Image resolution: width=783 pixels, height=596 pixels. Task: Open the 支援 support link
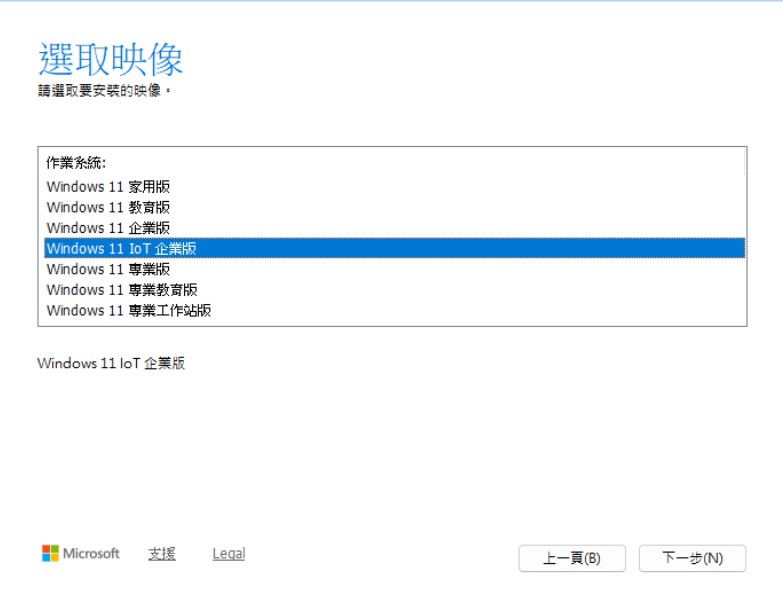click(162, 553)
